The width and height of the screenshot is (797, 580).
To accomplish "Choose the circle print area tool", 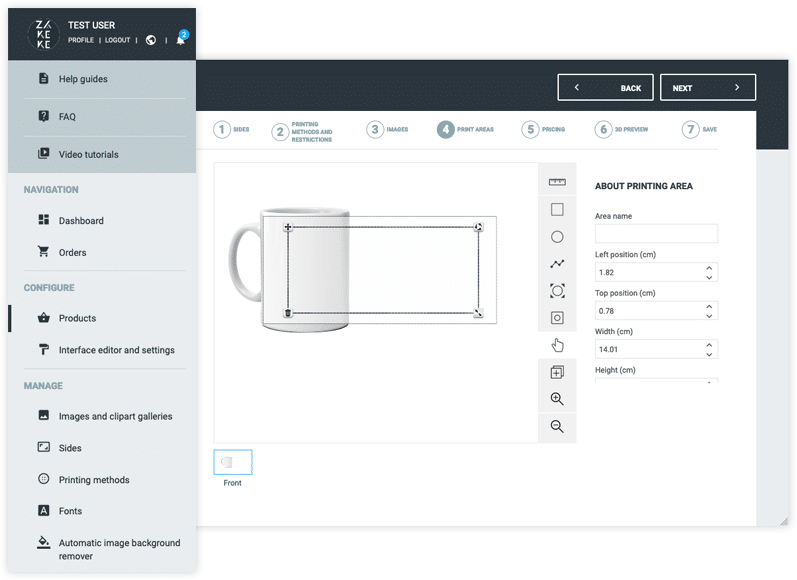I will (x=557, y=237).
